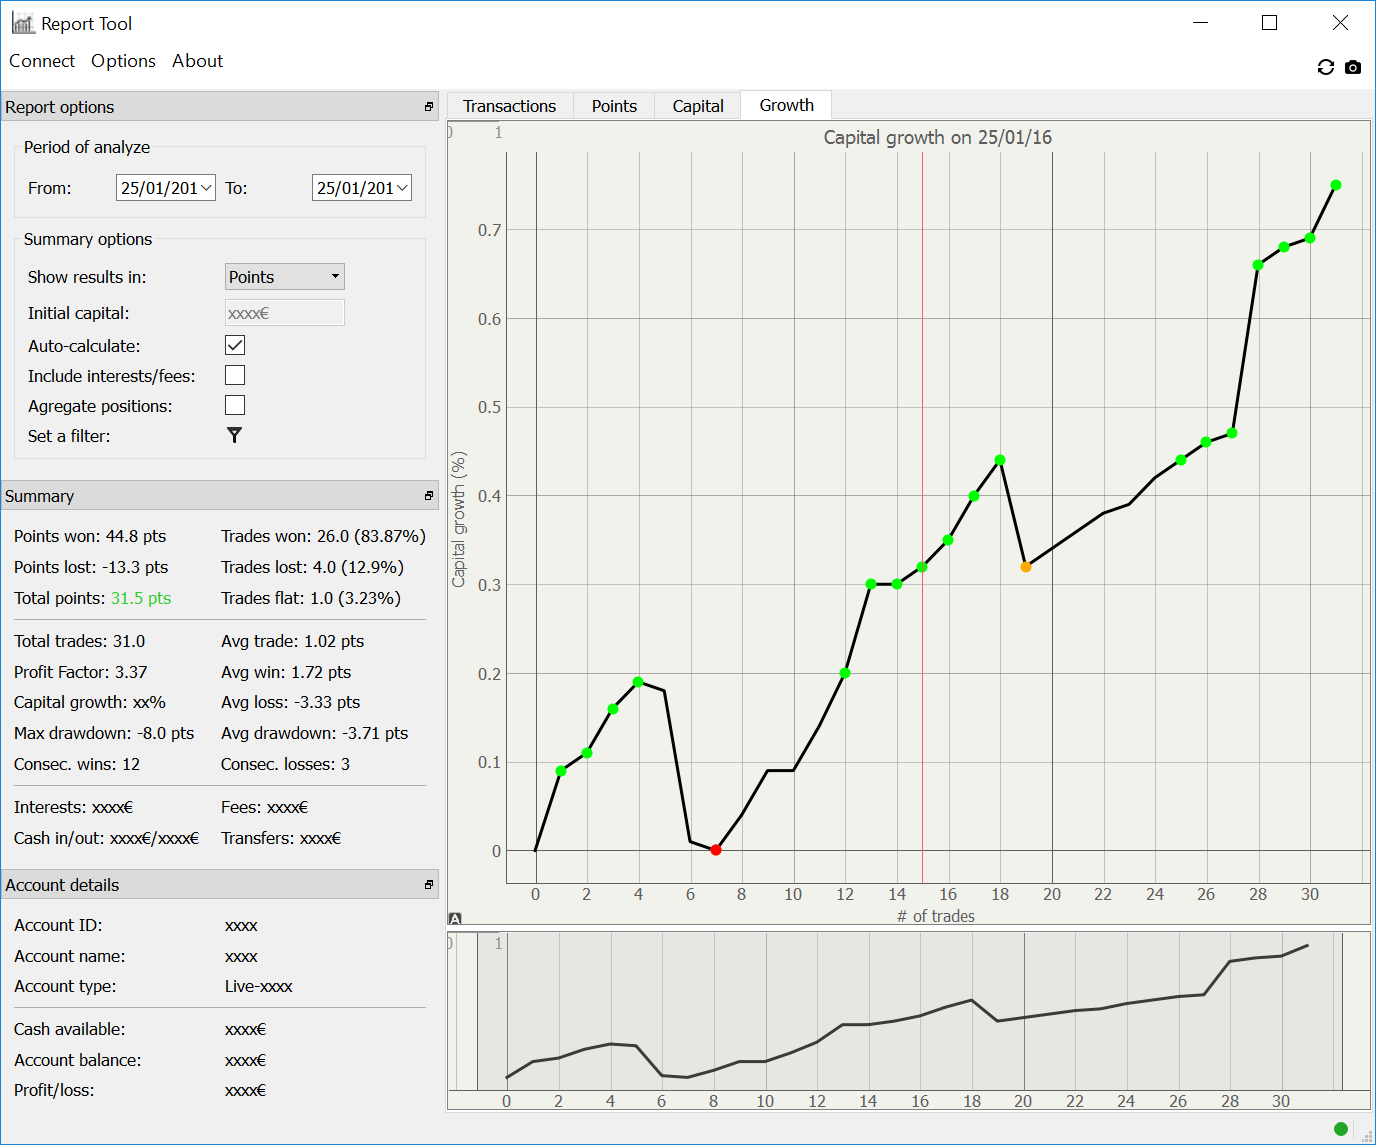Open the Connect menu
This screenshot has height=1145, width=1376.
pos(42,61)
